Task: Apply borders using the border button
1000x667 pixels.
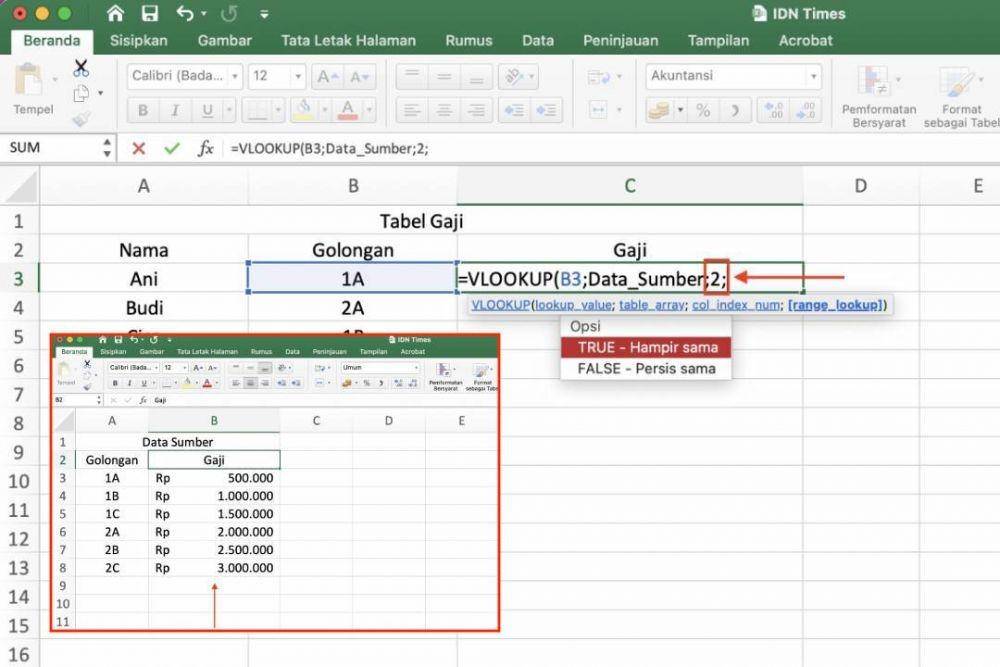Action: pos(258,110)
